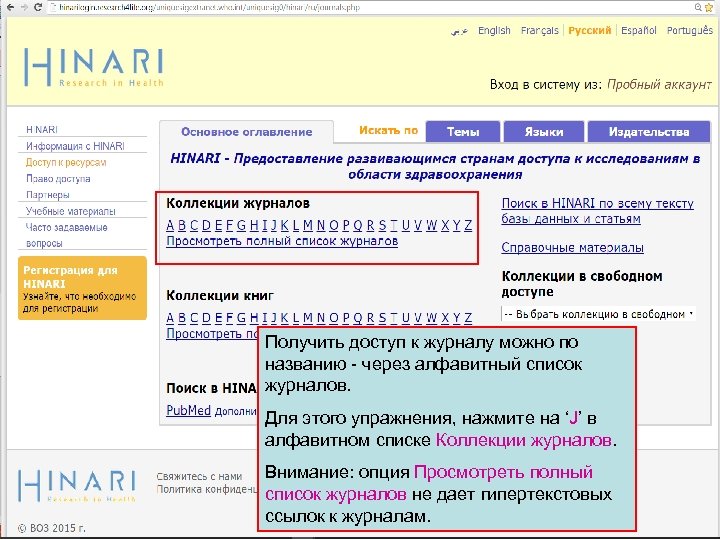Click Коллекции в свободном доступе heading
Screen dimensions: 720x540
(582, 284)
